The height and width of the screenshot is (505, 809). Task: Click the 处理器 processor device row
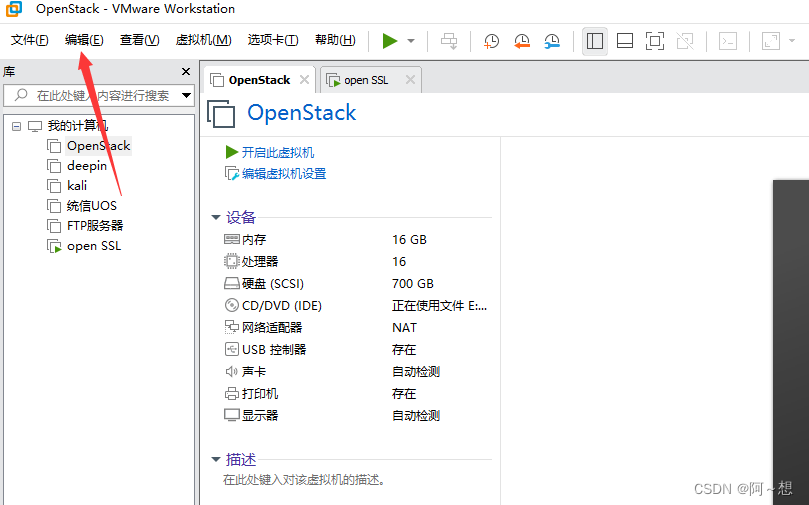[356, 262]
